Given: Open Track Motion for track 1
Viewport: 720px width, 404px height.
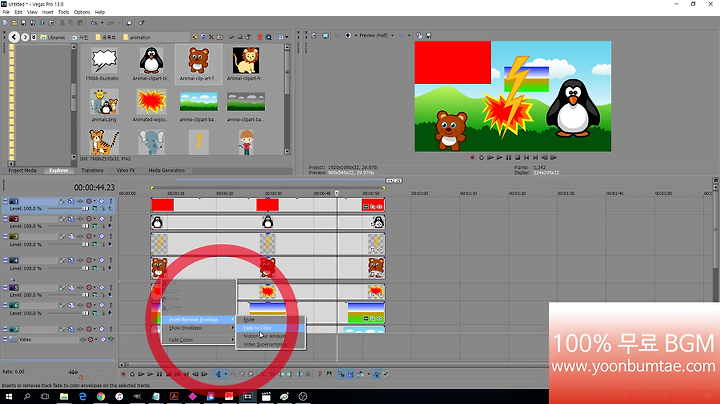Looking at the screenshot, I should tap(71, 201).
